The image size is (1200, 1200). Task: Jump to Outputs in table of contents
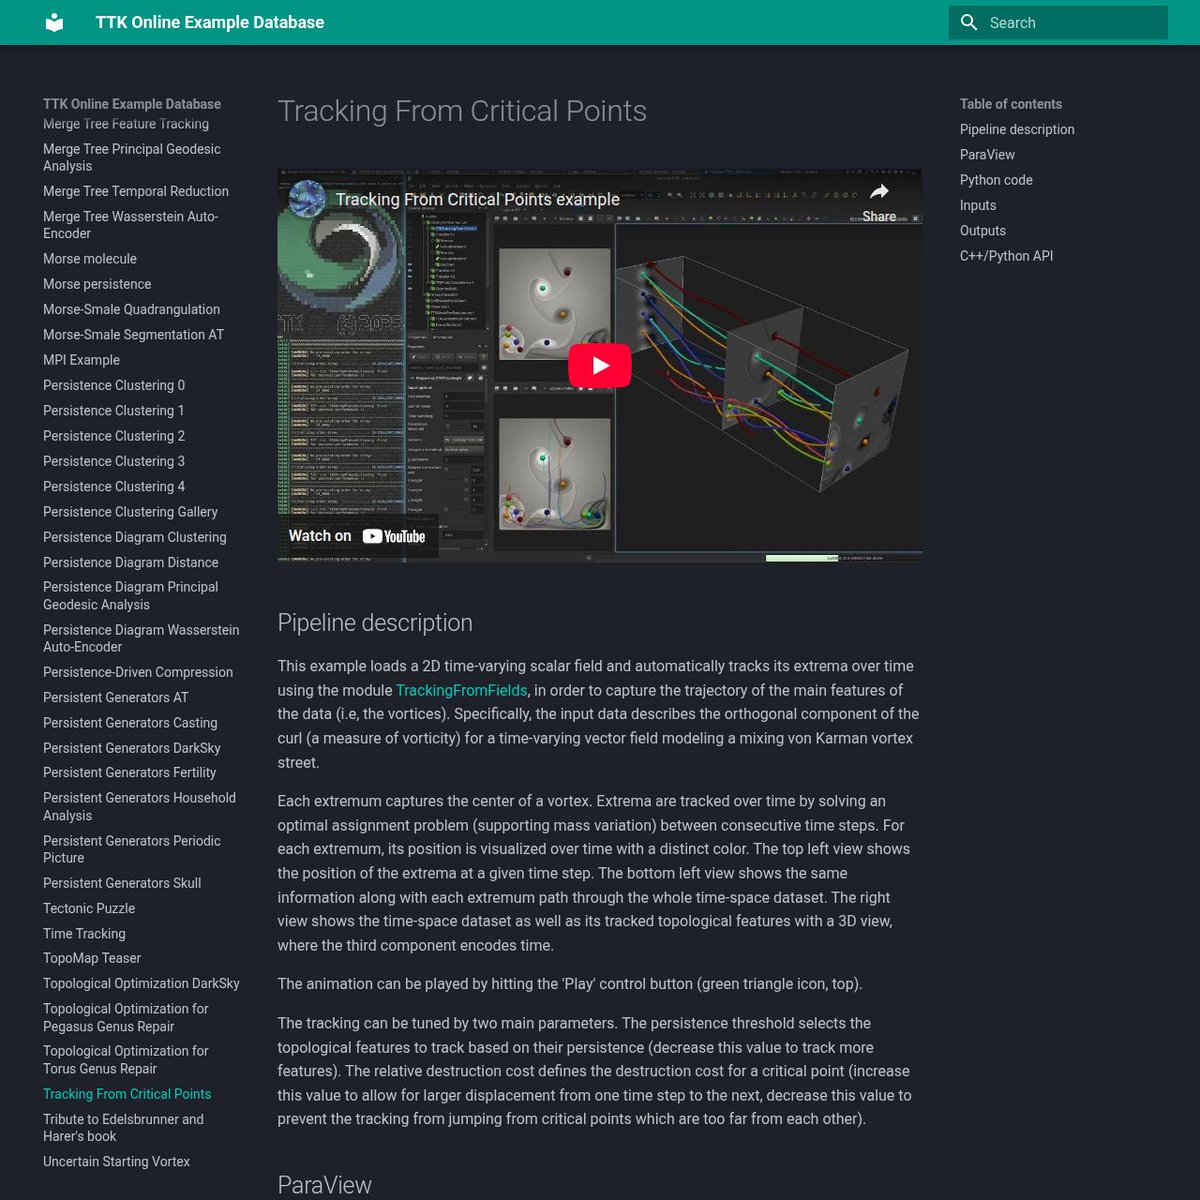pyautogui.click(x=983, y=230)
